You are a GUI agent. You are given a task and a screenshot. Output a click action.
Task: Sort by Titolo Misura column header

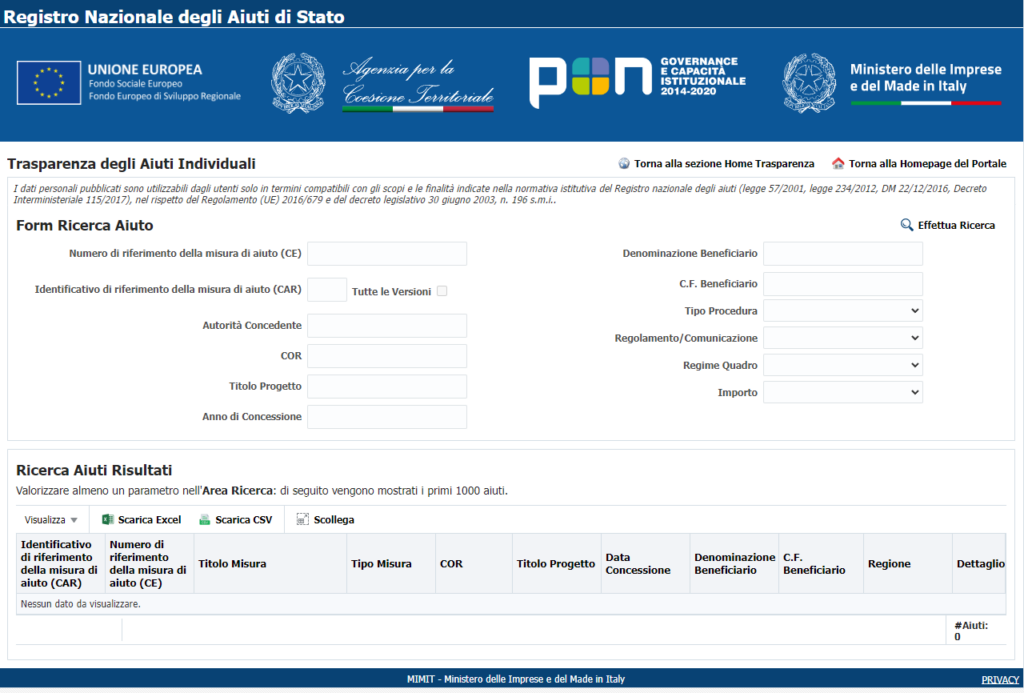pyautogui.click(x=270, y=564)
